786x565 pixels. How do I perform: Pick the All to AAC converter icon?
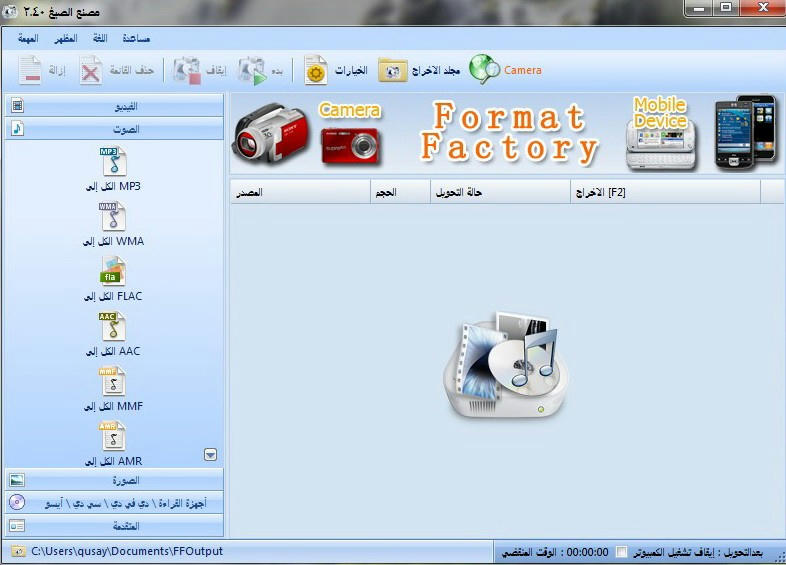113,326
